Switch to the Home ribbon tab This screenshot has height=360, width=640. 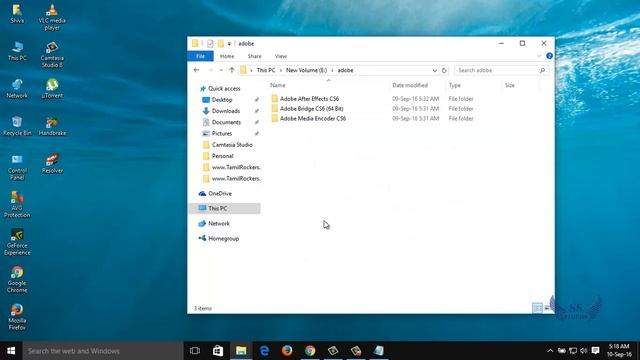(x=227, y=56)
